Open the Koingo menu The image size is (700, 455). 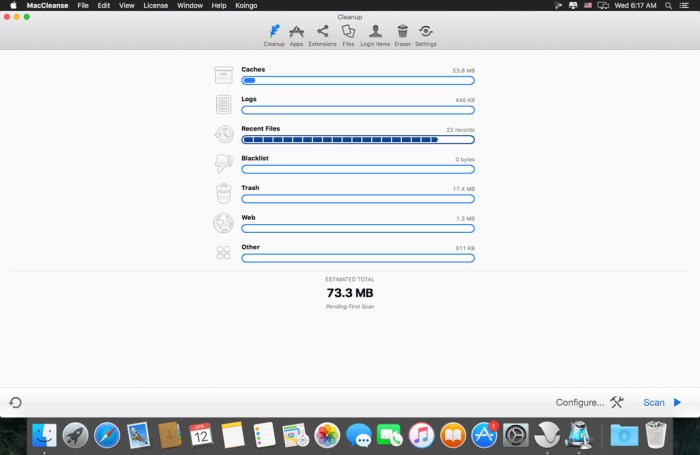246,5
